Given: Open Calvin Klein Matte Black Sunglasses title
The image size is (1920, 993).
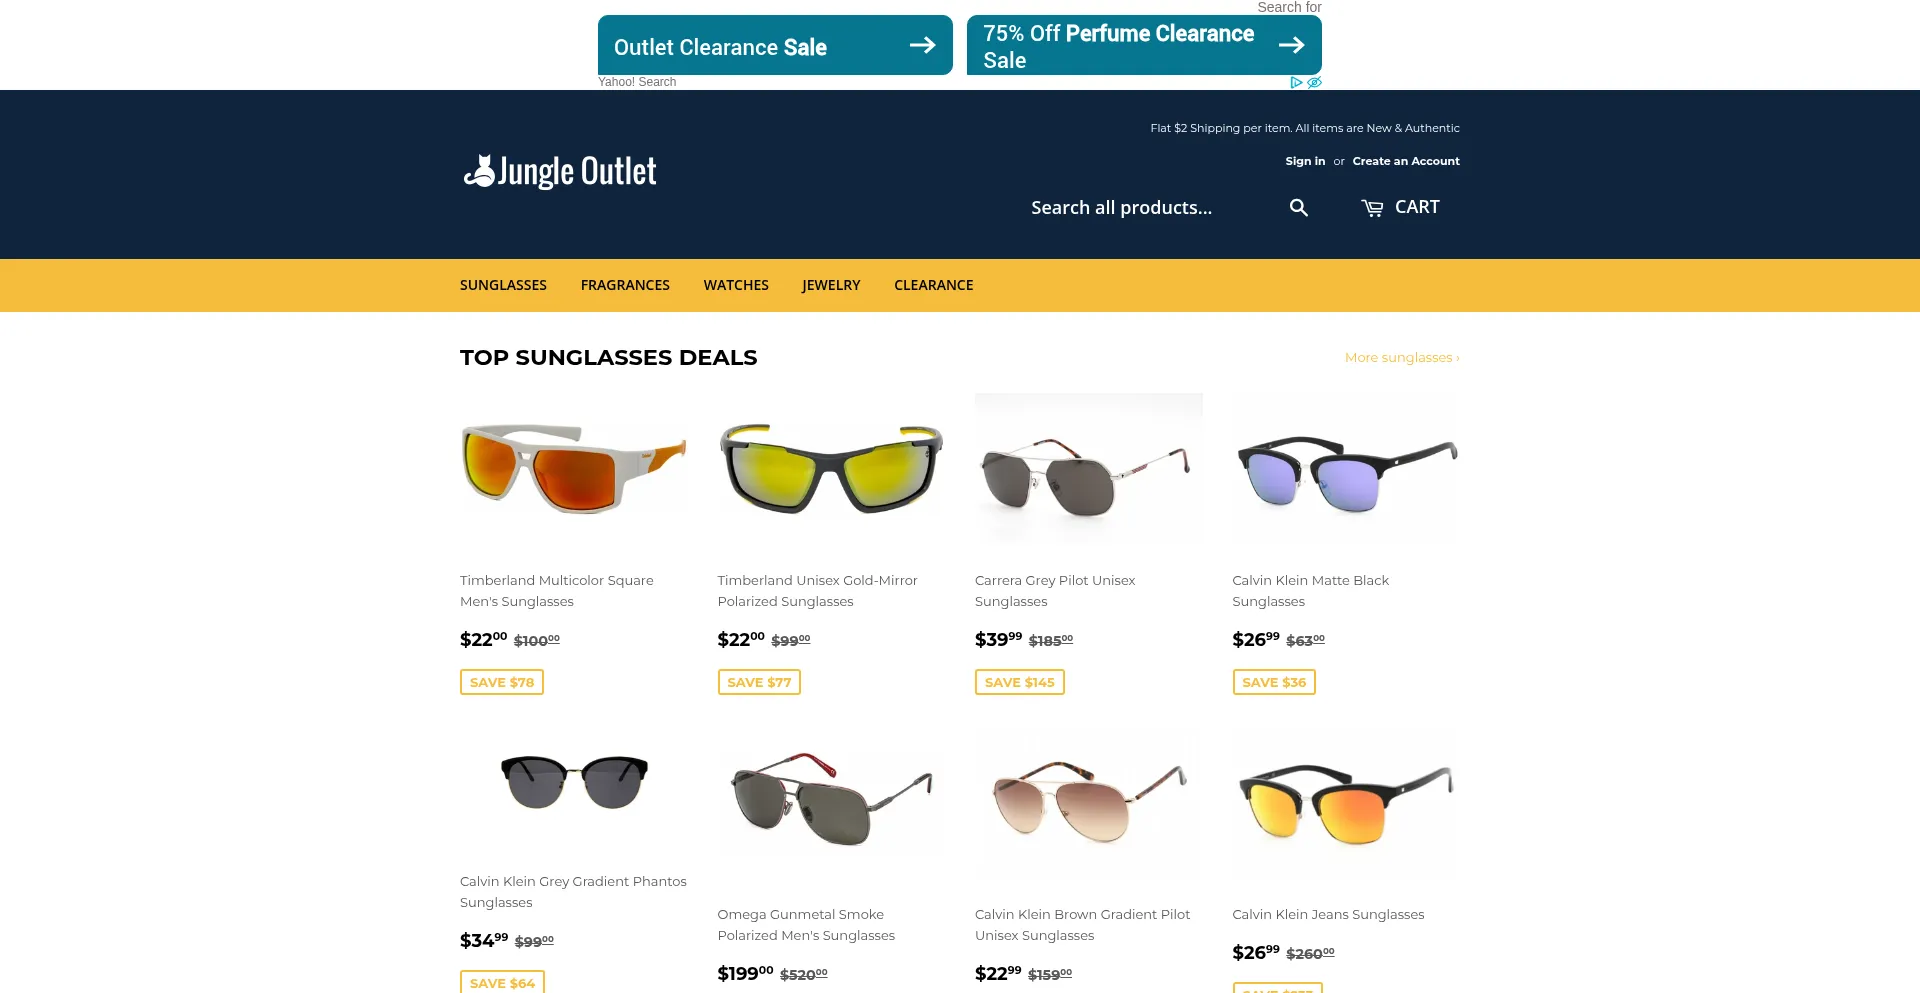Looking at the screenshot, I should pos(1310,591).
